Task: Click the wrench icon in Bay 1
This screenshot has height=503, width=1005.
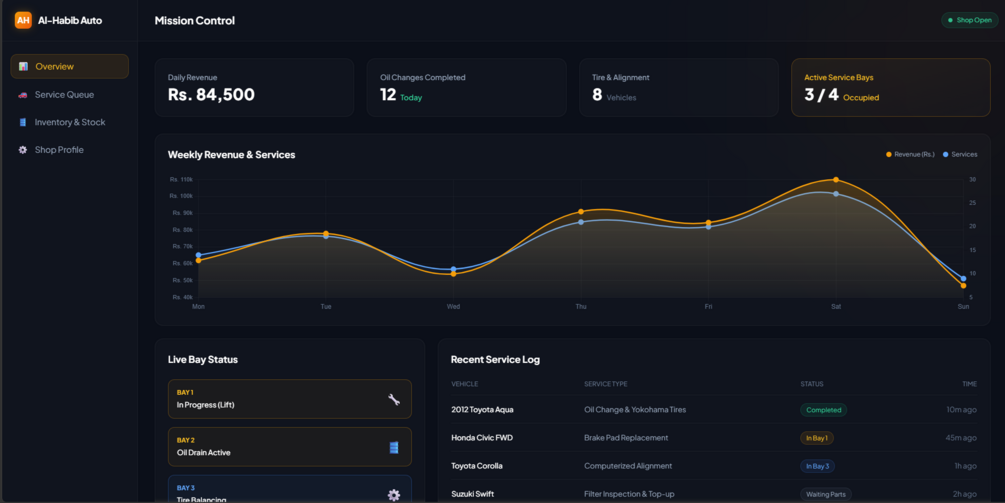Action: point(394,399)
